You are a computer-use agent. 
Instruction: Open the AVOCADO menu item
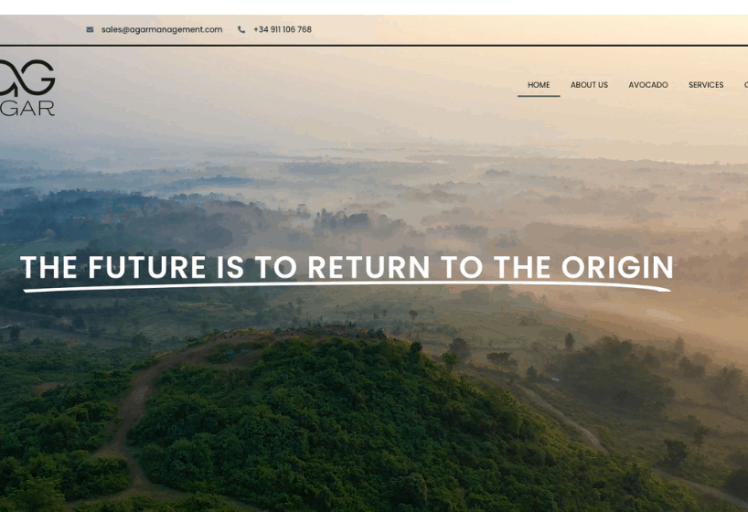648,85
